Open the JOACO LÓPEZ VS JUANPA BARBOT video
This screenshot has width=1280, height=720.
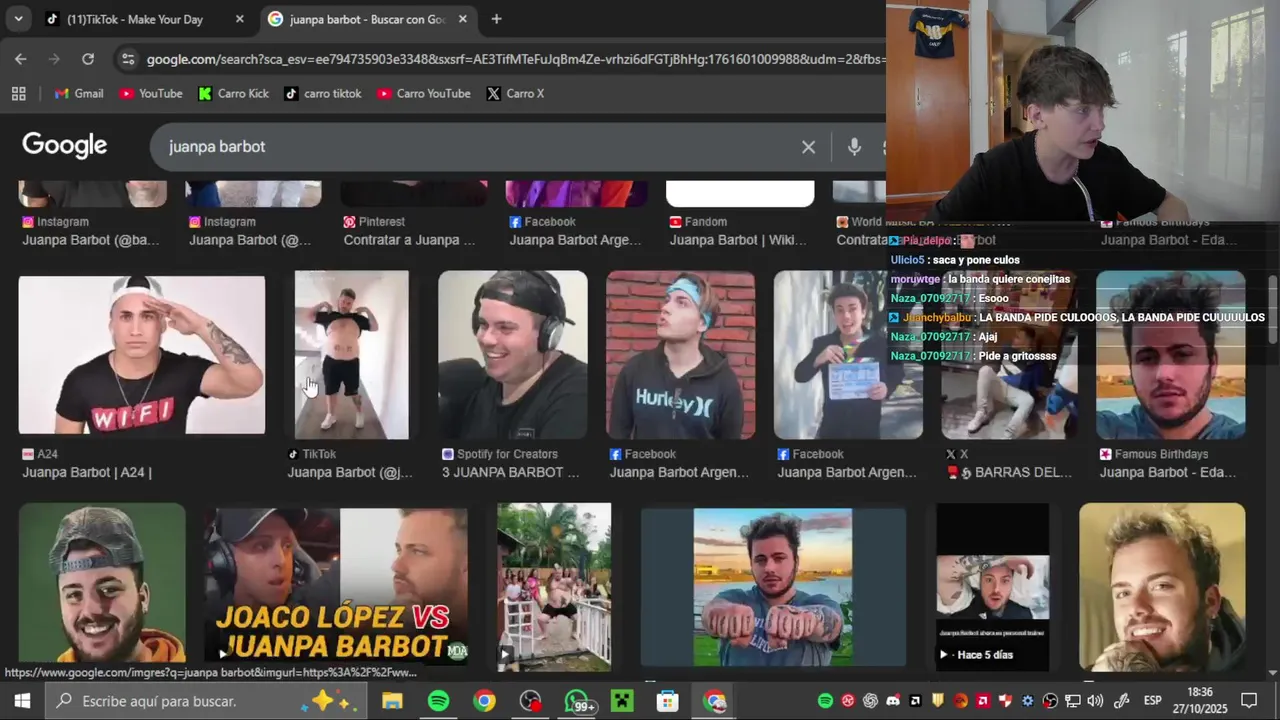coord(336,586)
